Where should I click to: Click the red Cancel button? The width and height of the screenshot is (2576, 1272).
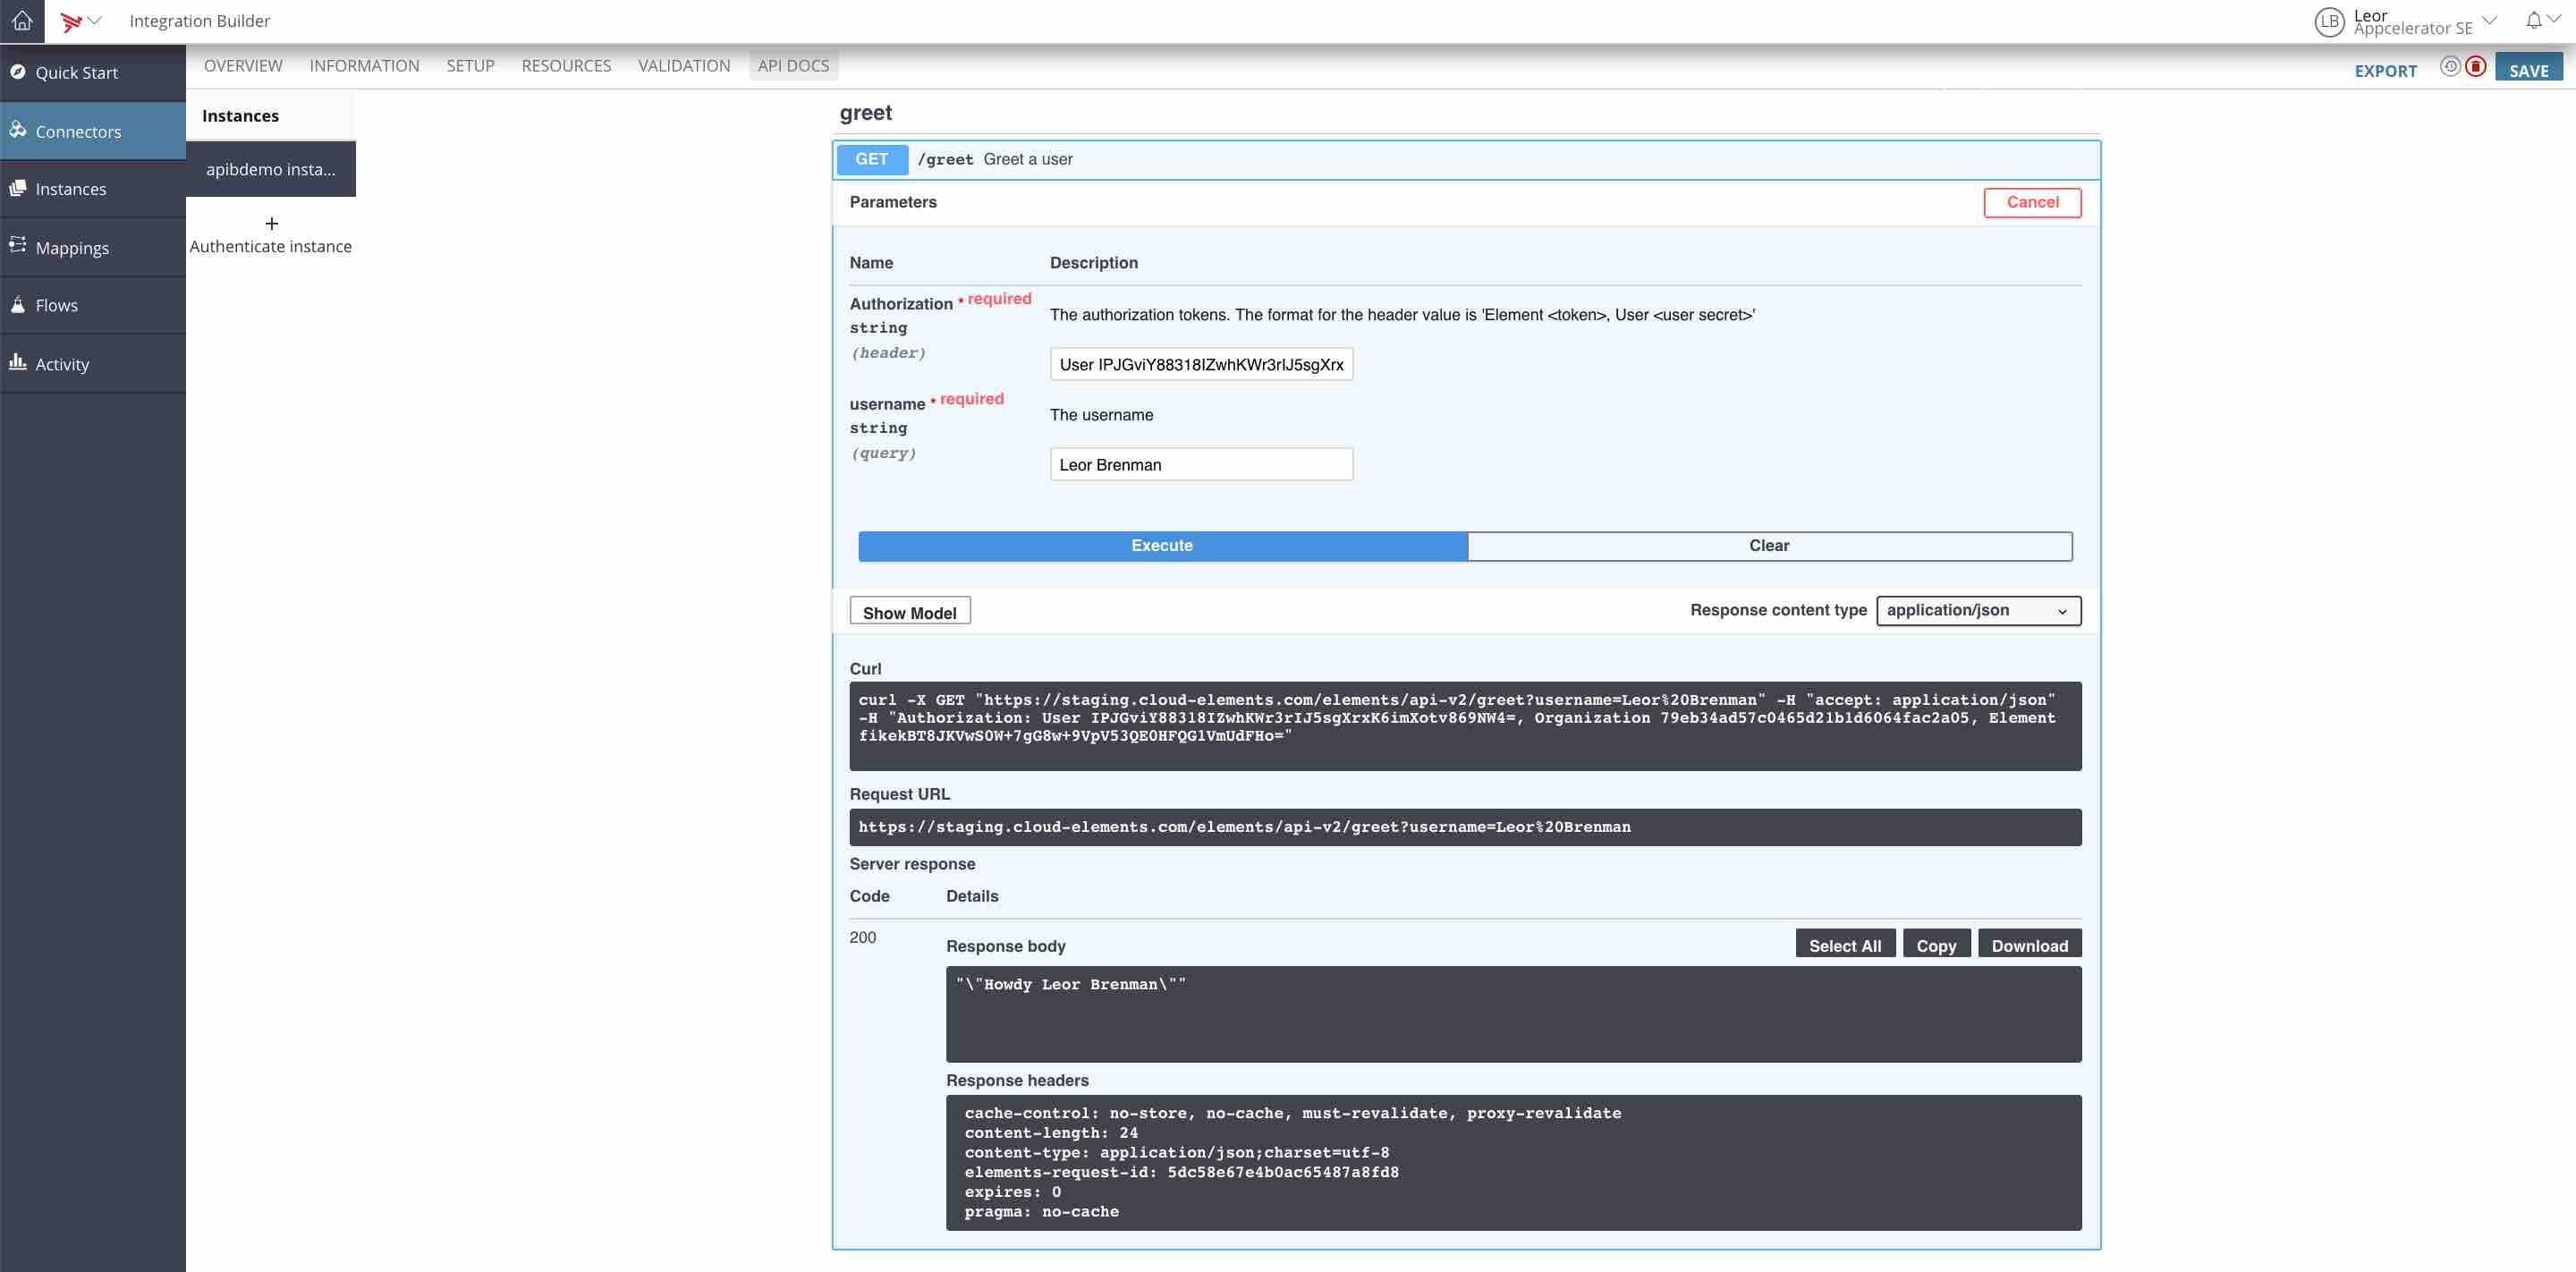click(x=2032, y=202)
